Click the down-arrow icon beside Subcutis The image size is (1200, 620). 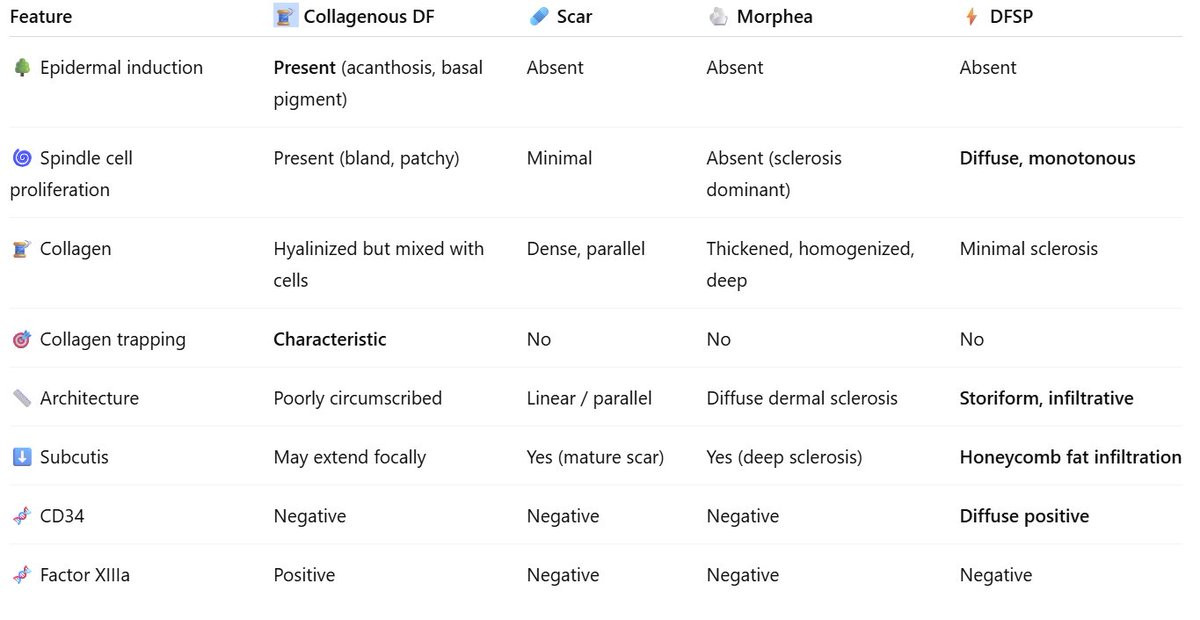tap(22, 457)
